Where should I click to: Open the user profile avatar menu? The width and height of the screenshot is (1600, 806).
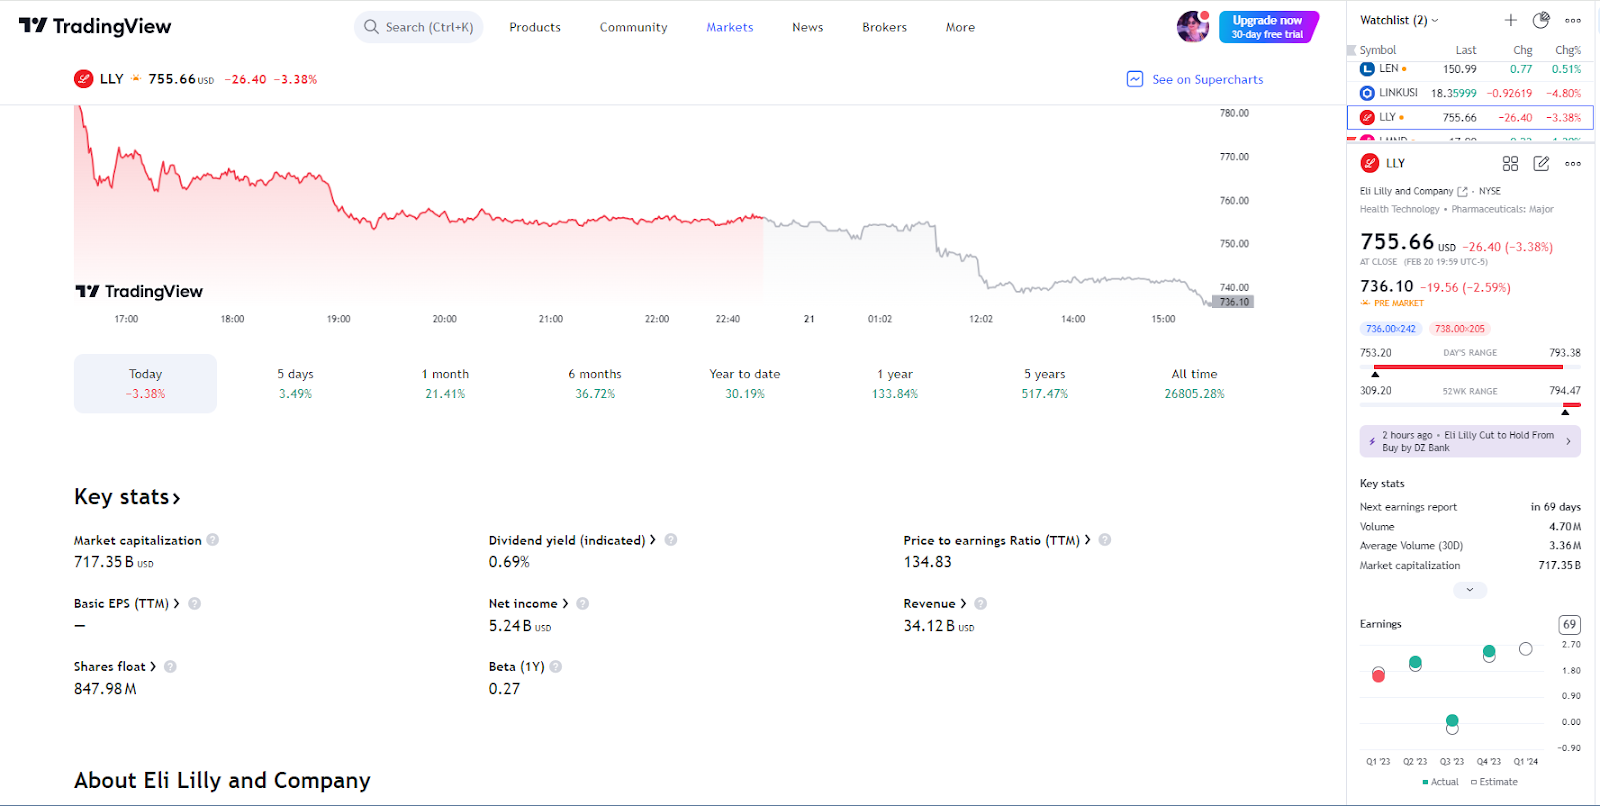click(1193, 27)
